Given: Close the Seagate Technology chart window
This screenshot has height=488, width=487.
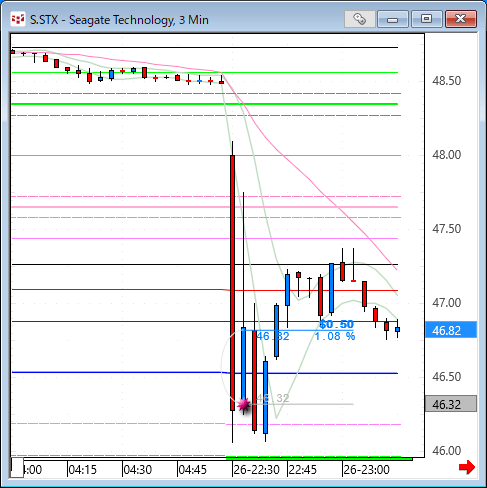Looking at the screenshot, I should coord(461,19).
